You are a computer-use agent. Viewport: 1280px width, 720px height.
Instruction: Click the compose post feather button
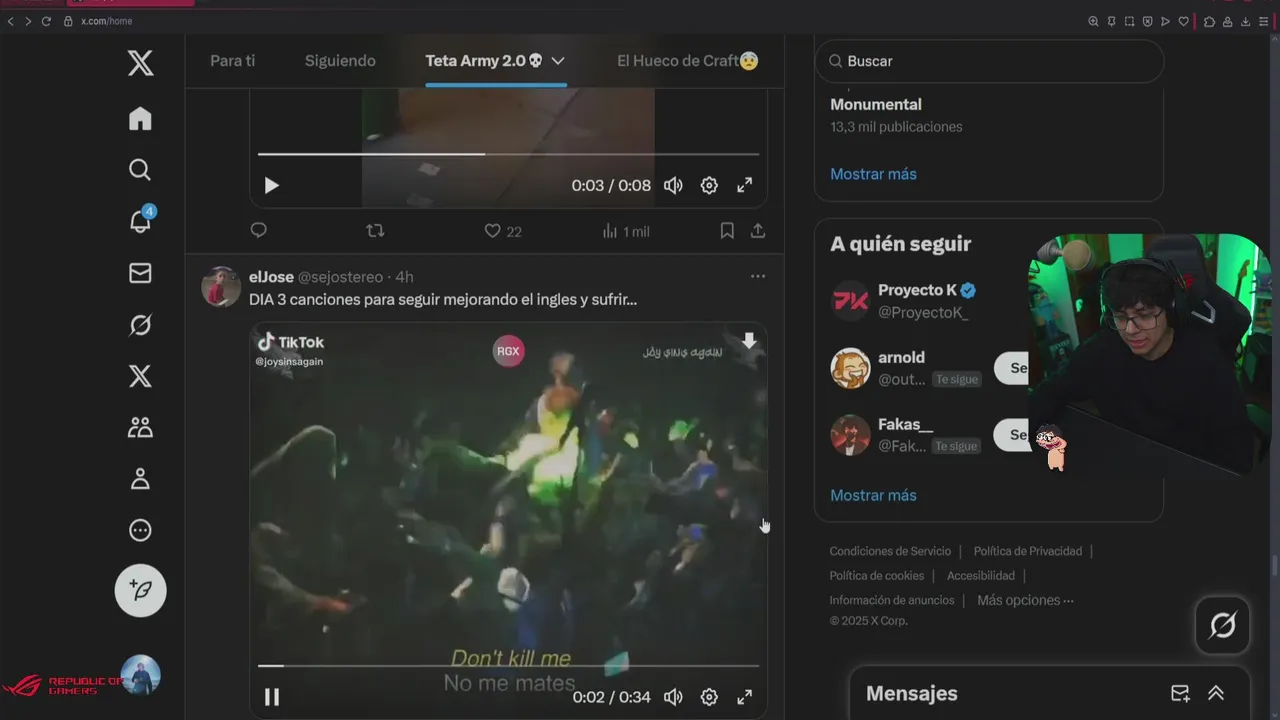(140, 590)
